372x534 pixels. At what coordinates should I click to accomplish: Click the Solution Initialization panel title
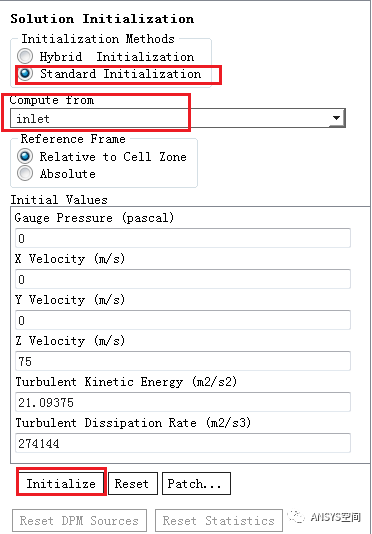click(102, 19)
